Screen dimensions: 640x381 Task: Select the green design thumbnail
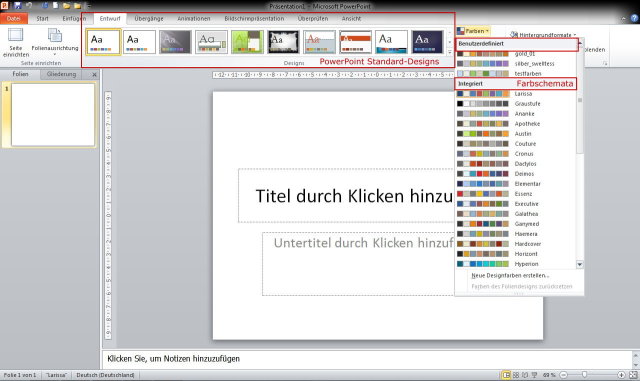247,42
